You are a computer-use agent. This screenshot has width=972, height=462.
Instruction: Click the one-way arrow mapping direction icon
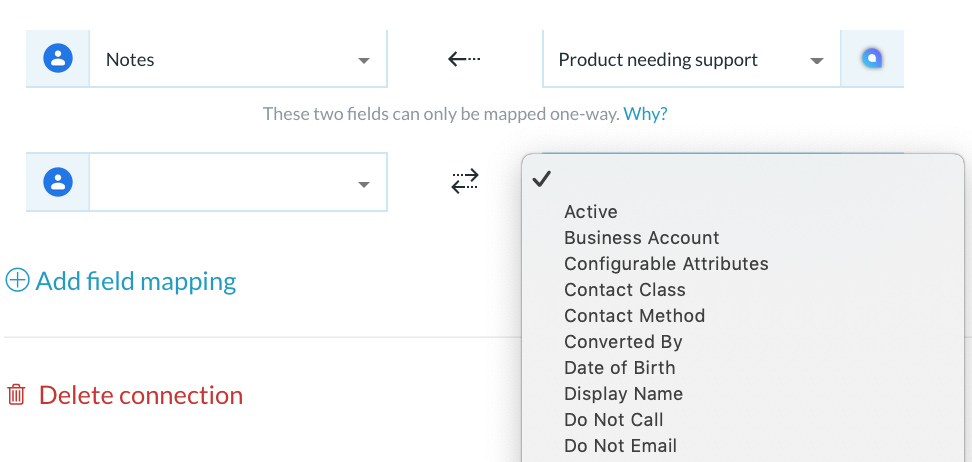pos(464,59)
